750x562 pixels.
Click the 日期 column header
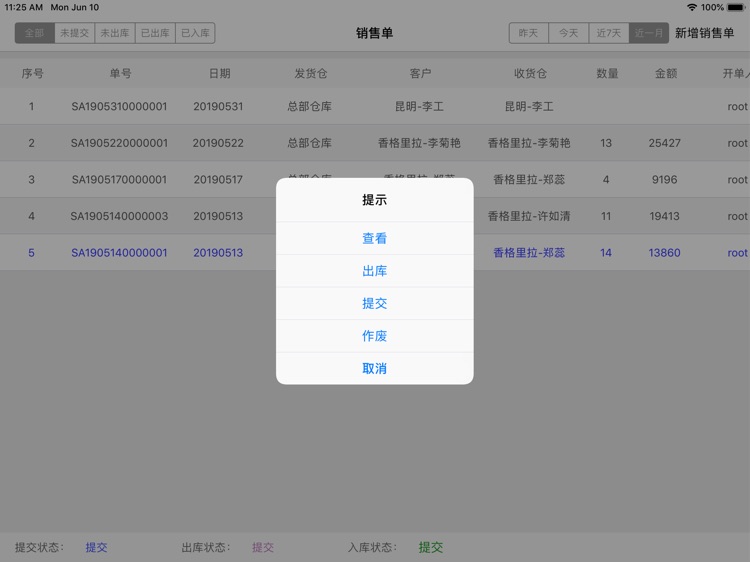pyautogui.click(x=220, y=73)
